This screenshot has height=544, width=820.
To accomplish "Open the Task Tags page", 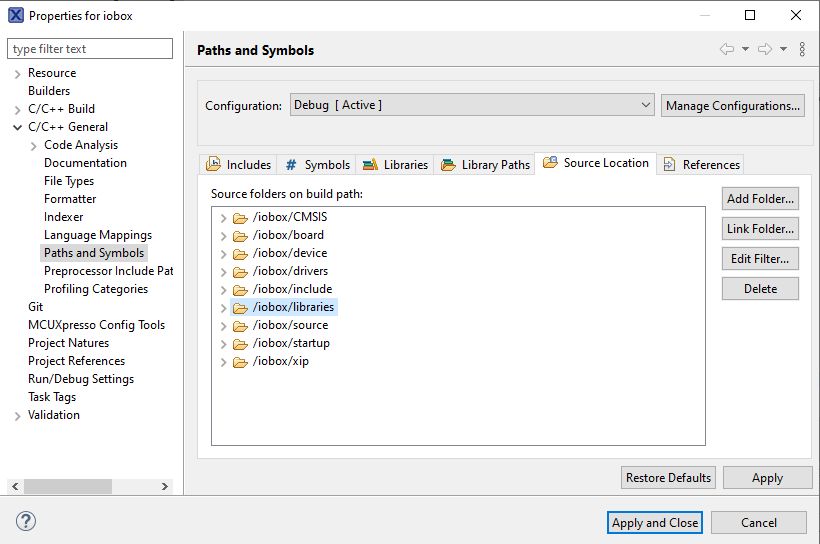I will 52,397.
